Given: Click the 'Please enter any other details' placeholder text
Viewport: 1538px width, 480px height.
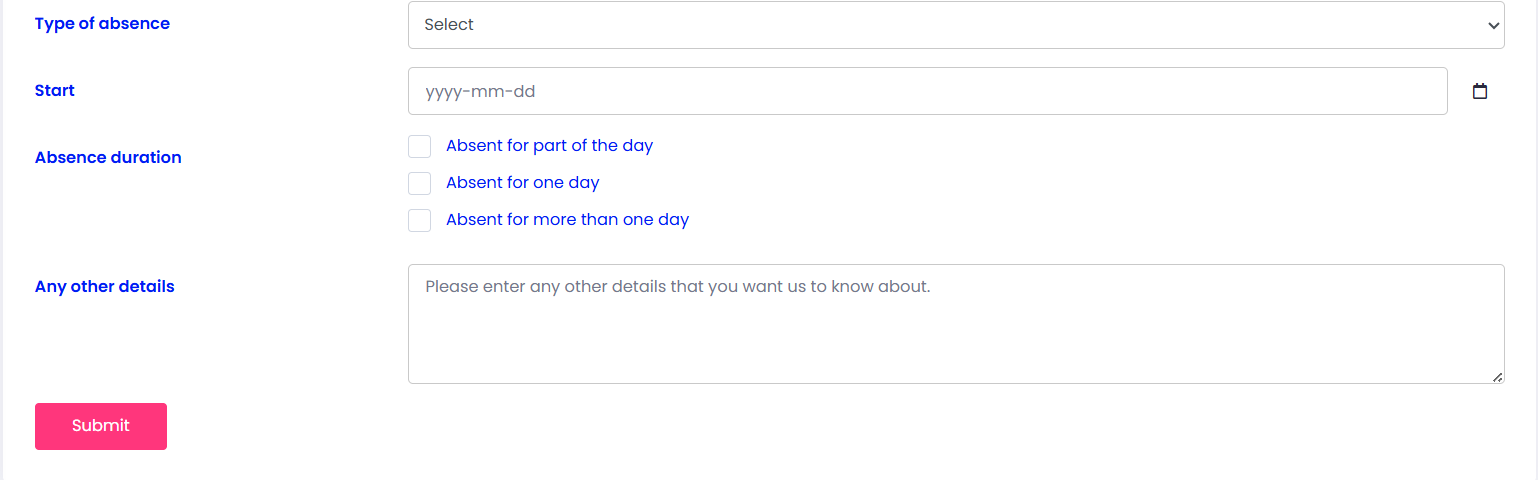Looking at the screenshot, I should tap(678, 287).
